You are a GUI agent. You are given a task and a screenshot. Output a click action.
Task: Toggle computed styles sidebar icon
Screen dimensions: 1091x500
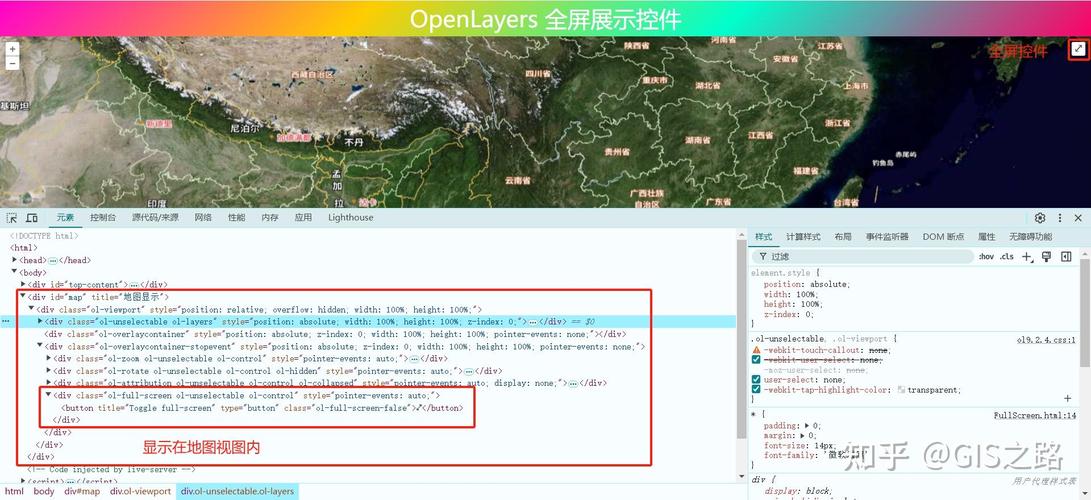click(x=1066, y=257)
